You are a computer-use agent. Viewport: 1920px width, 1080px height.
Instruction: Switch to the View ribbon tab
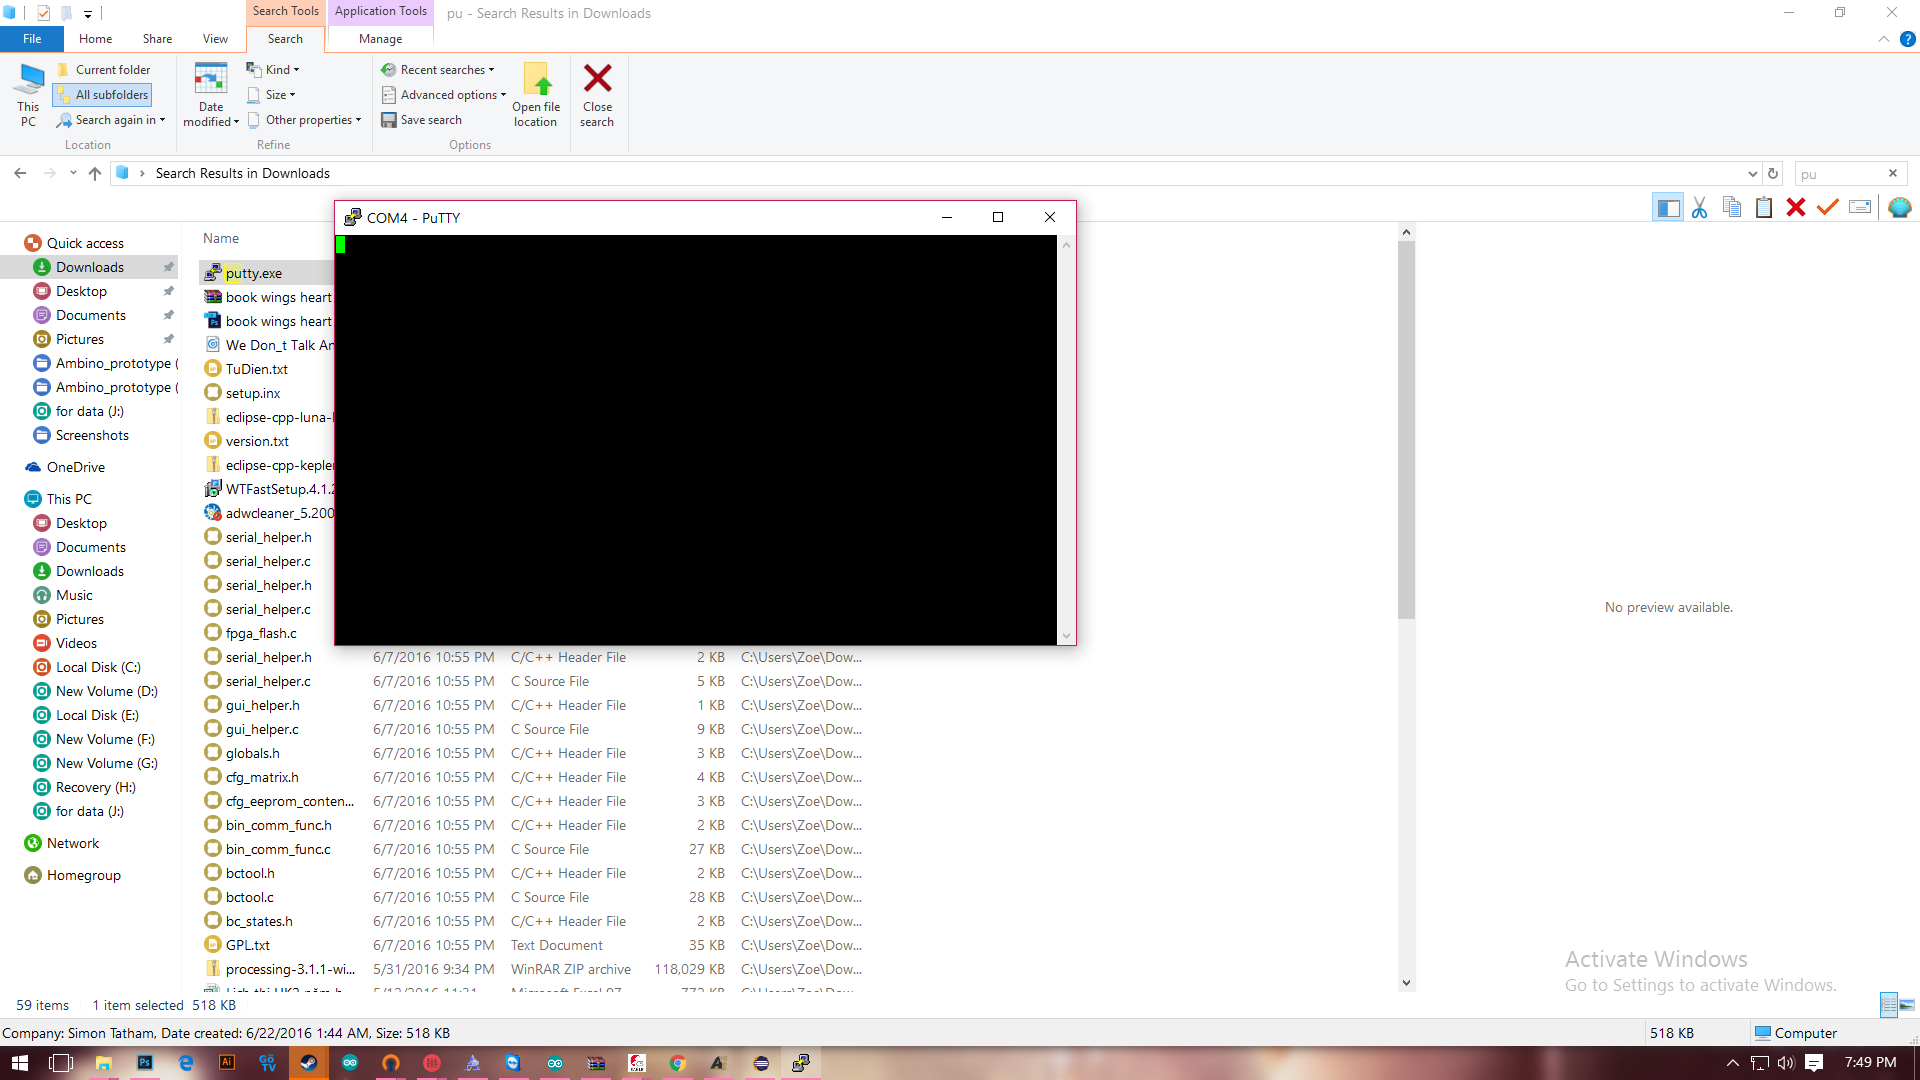(215, 39)
